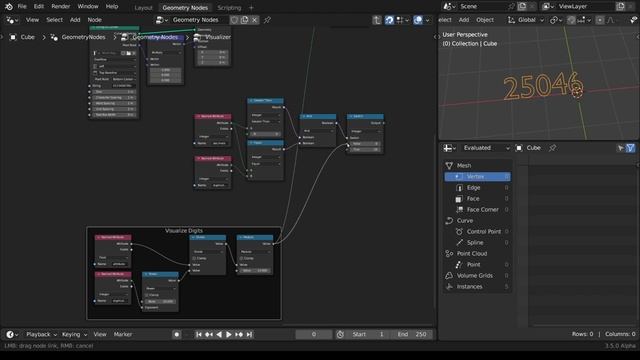Viewport: 640px width, 360px height.
Task: Switch to the Layout workspace tab
Action: coord(143,8)
